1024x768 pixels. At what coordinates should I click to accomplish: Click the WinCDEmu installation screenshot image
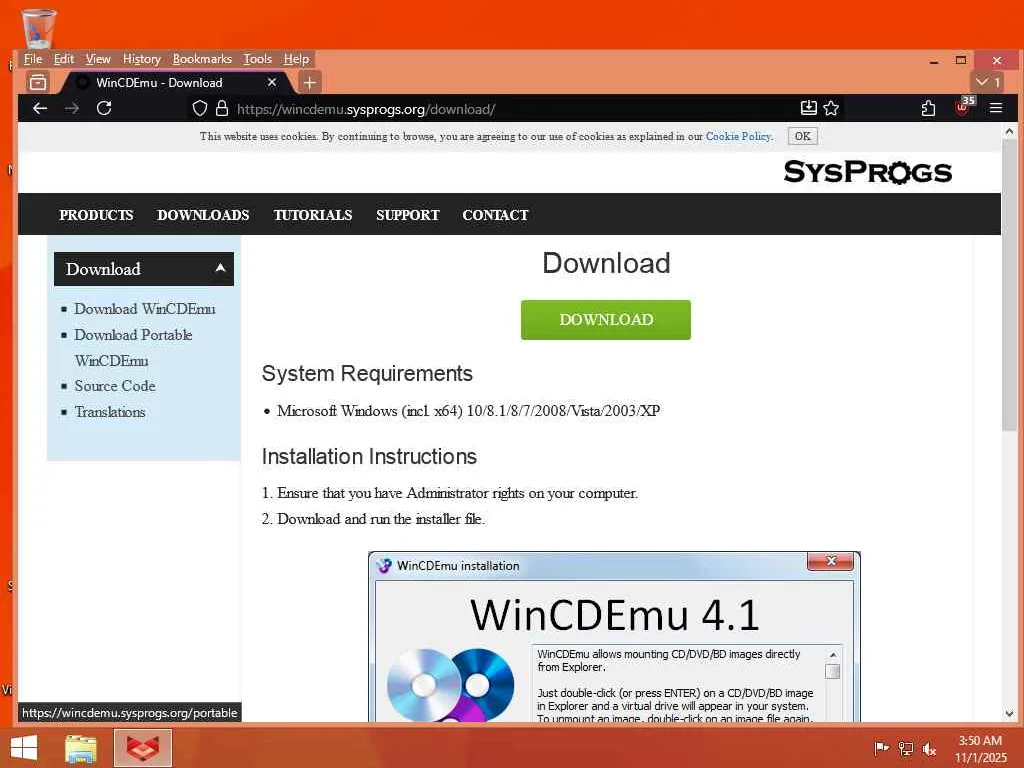tap(614, 637)
